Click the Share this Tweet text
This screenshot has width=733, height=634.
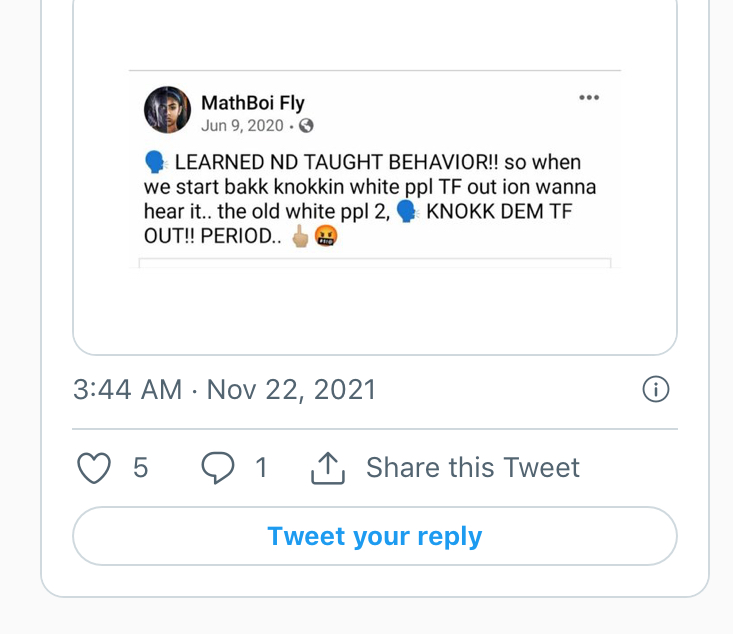pyautogui.click(x=473, y=468)
